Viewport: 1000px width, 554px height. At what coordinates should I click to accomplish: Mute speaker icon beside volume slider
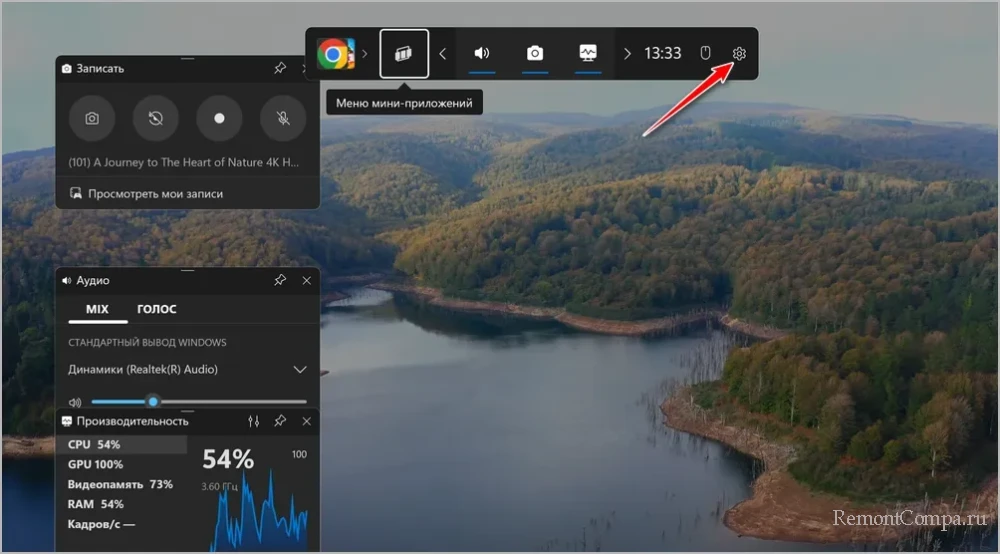[x=75, y=402]
